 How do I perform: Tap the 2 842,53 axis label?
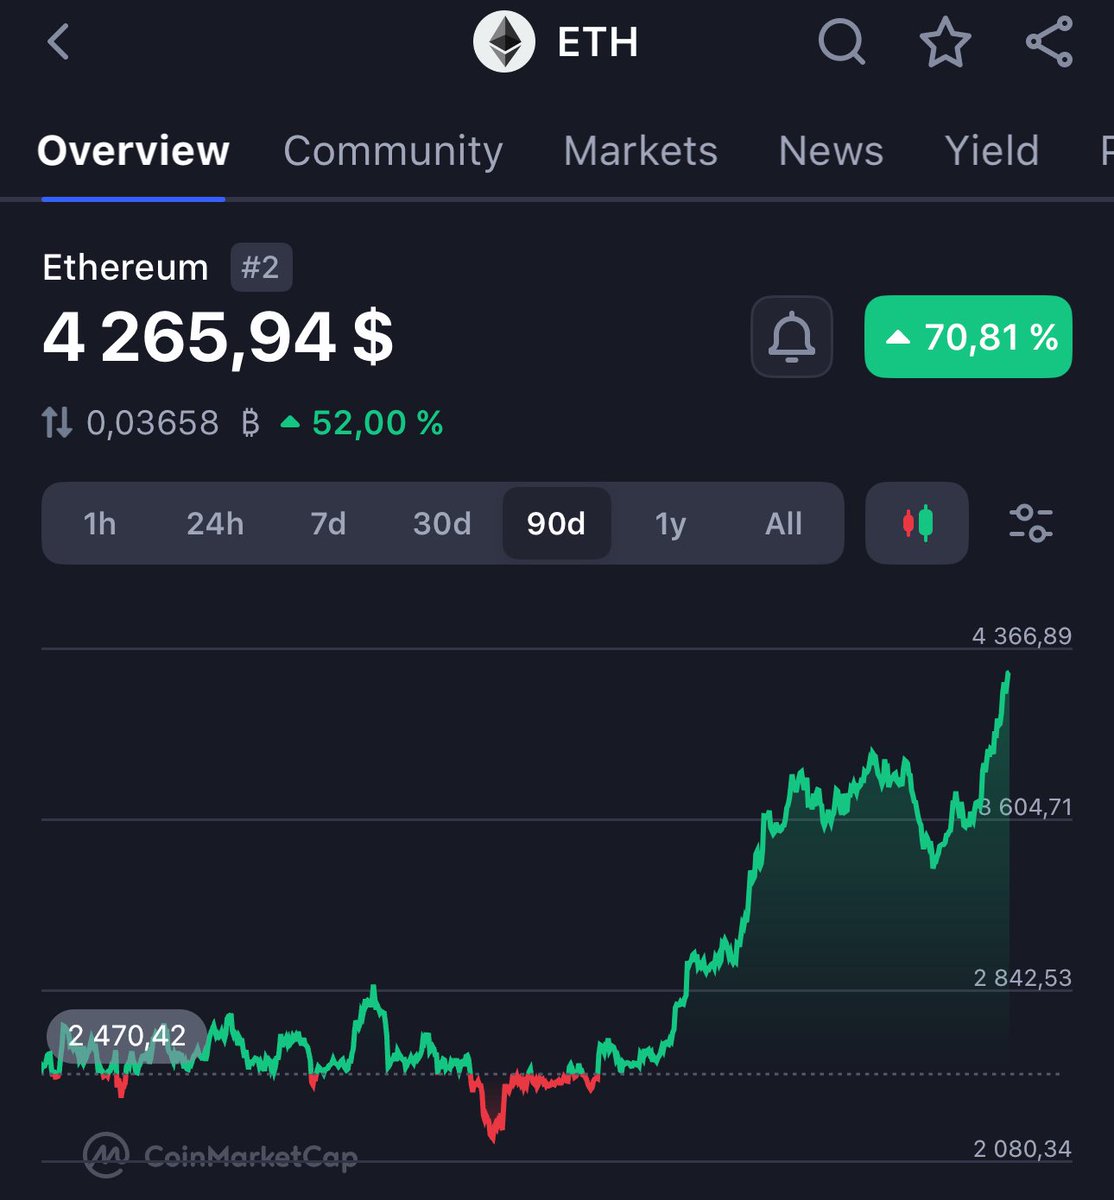1022,978
